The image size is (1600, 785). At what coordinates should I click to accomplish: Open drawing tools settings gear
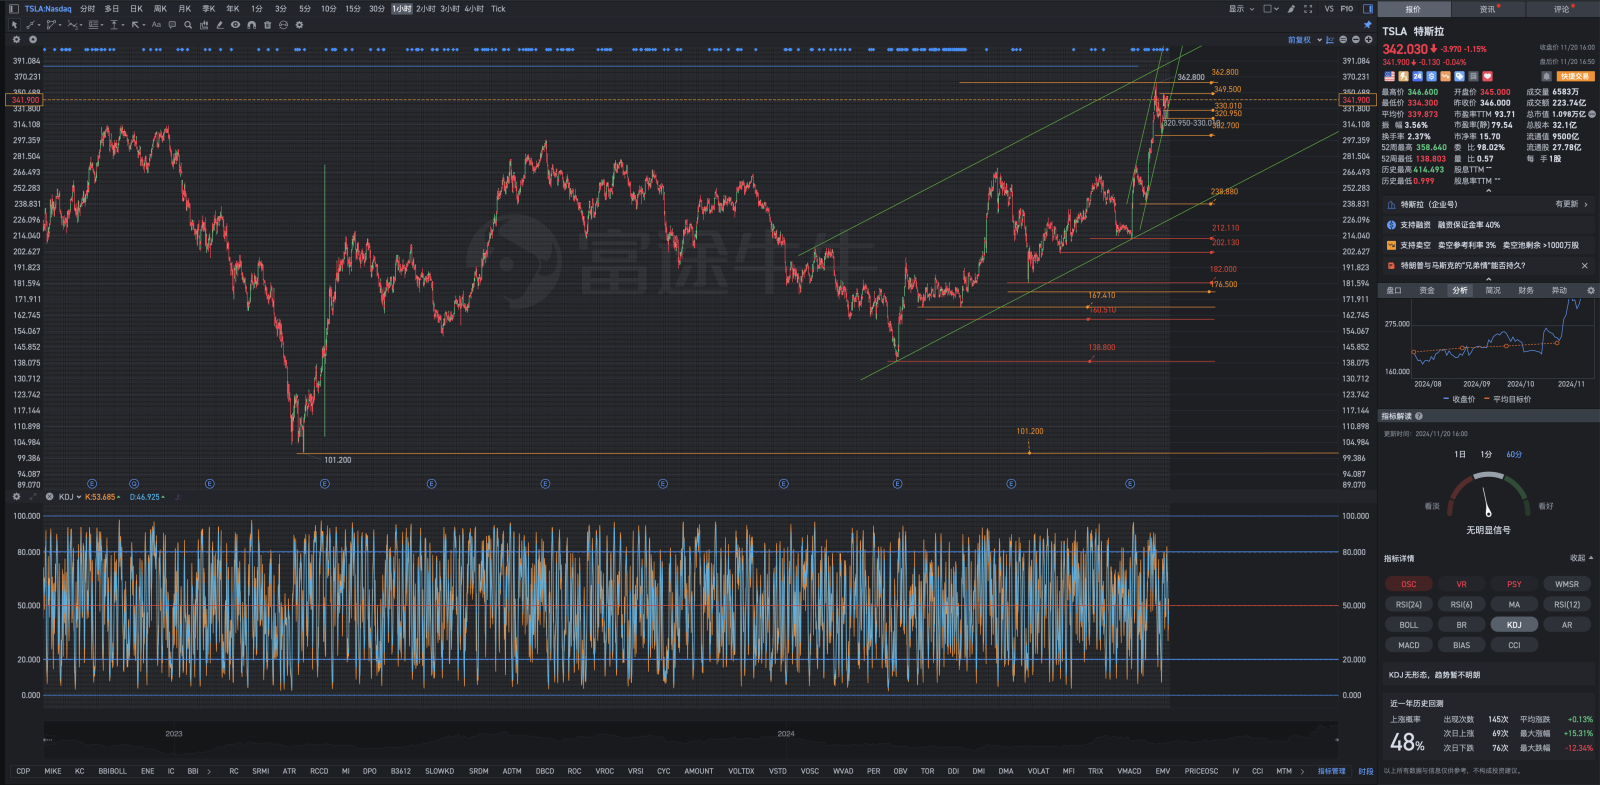(x=299, y=25)
